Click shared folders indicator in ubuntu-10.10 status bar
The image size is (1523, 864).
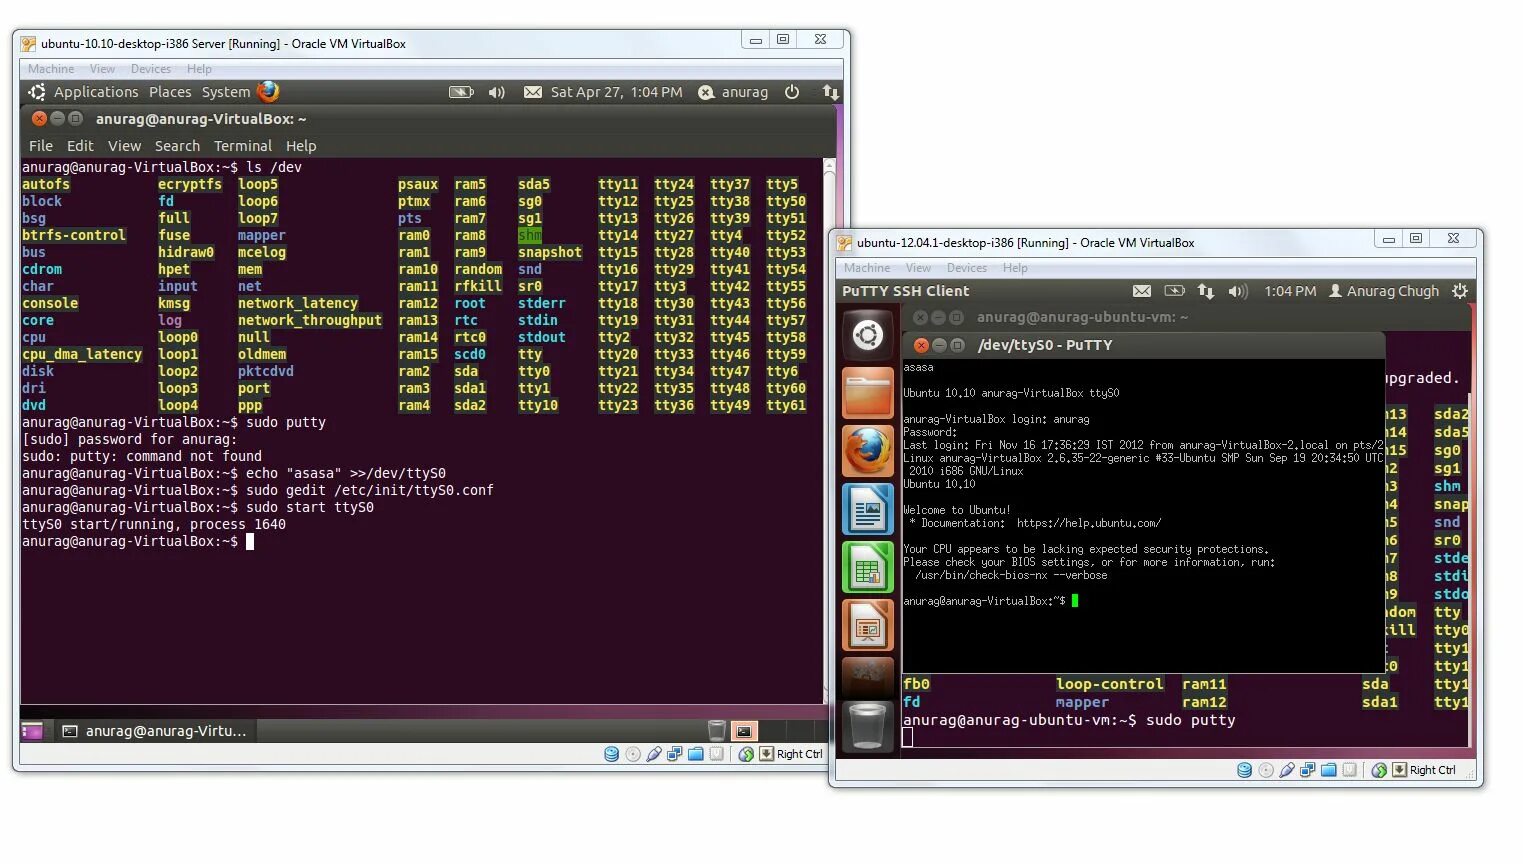tap(696, 754)
